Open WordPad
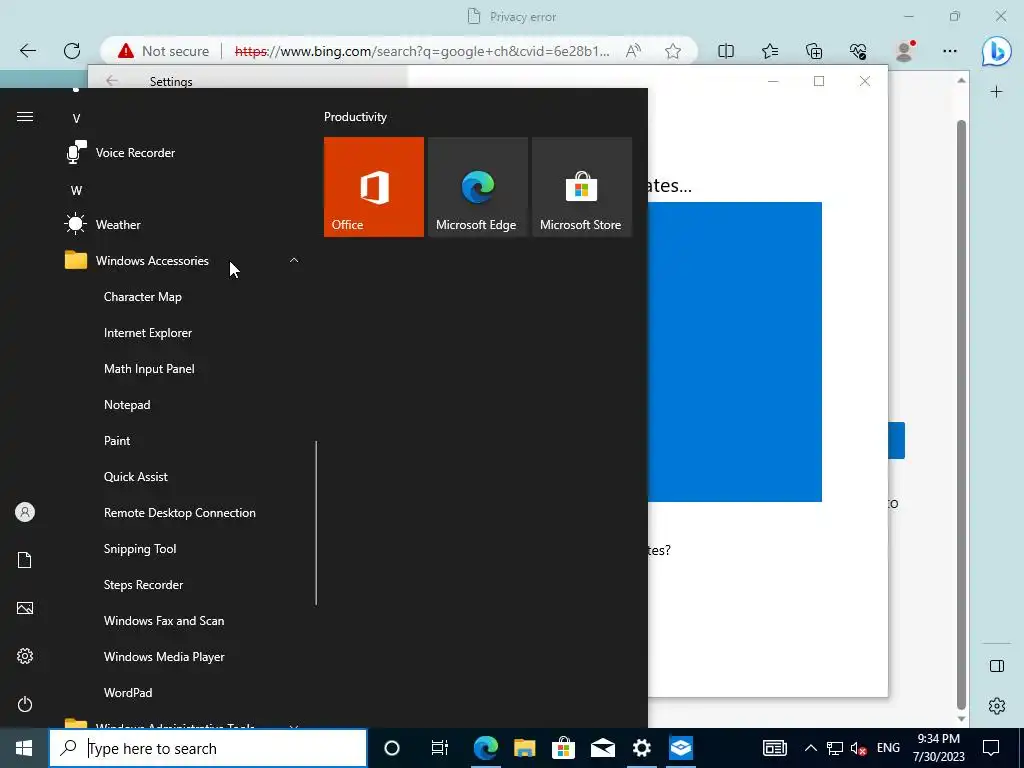 coord(128,692)
